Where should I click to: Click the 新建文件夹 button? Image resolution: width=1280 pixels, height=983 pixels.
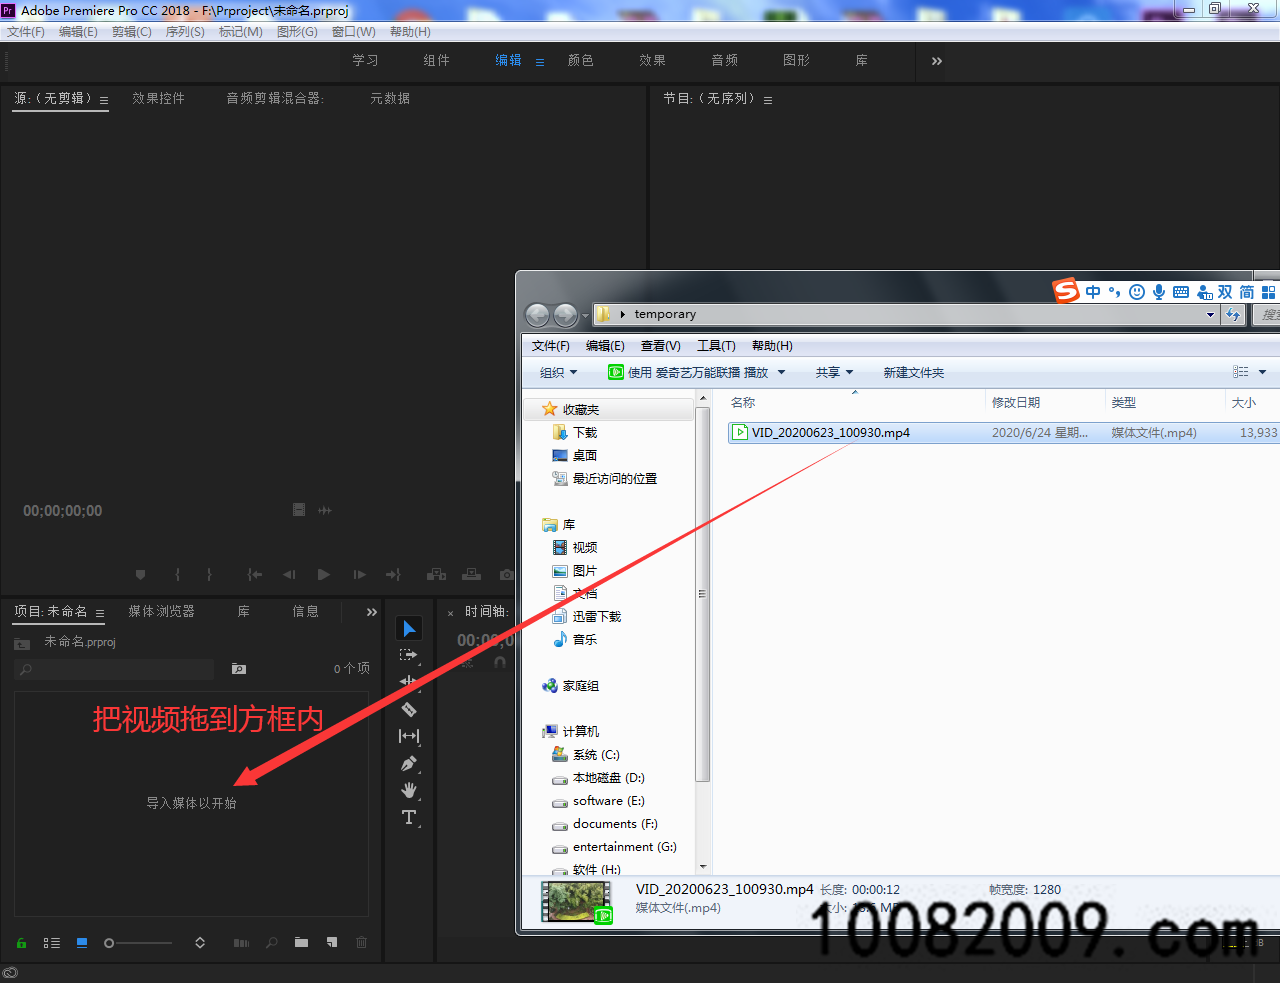pyautogui.click(x=913, y=373)
